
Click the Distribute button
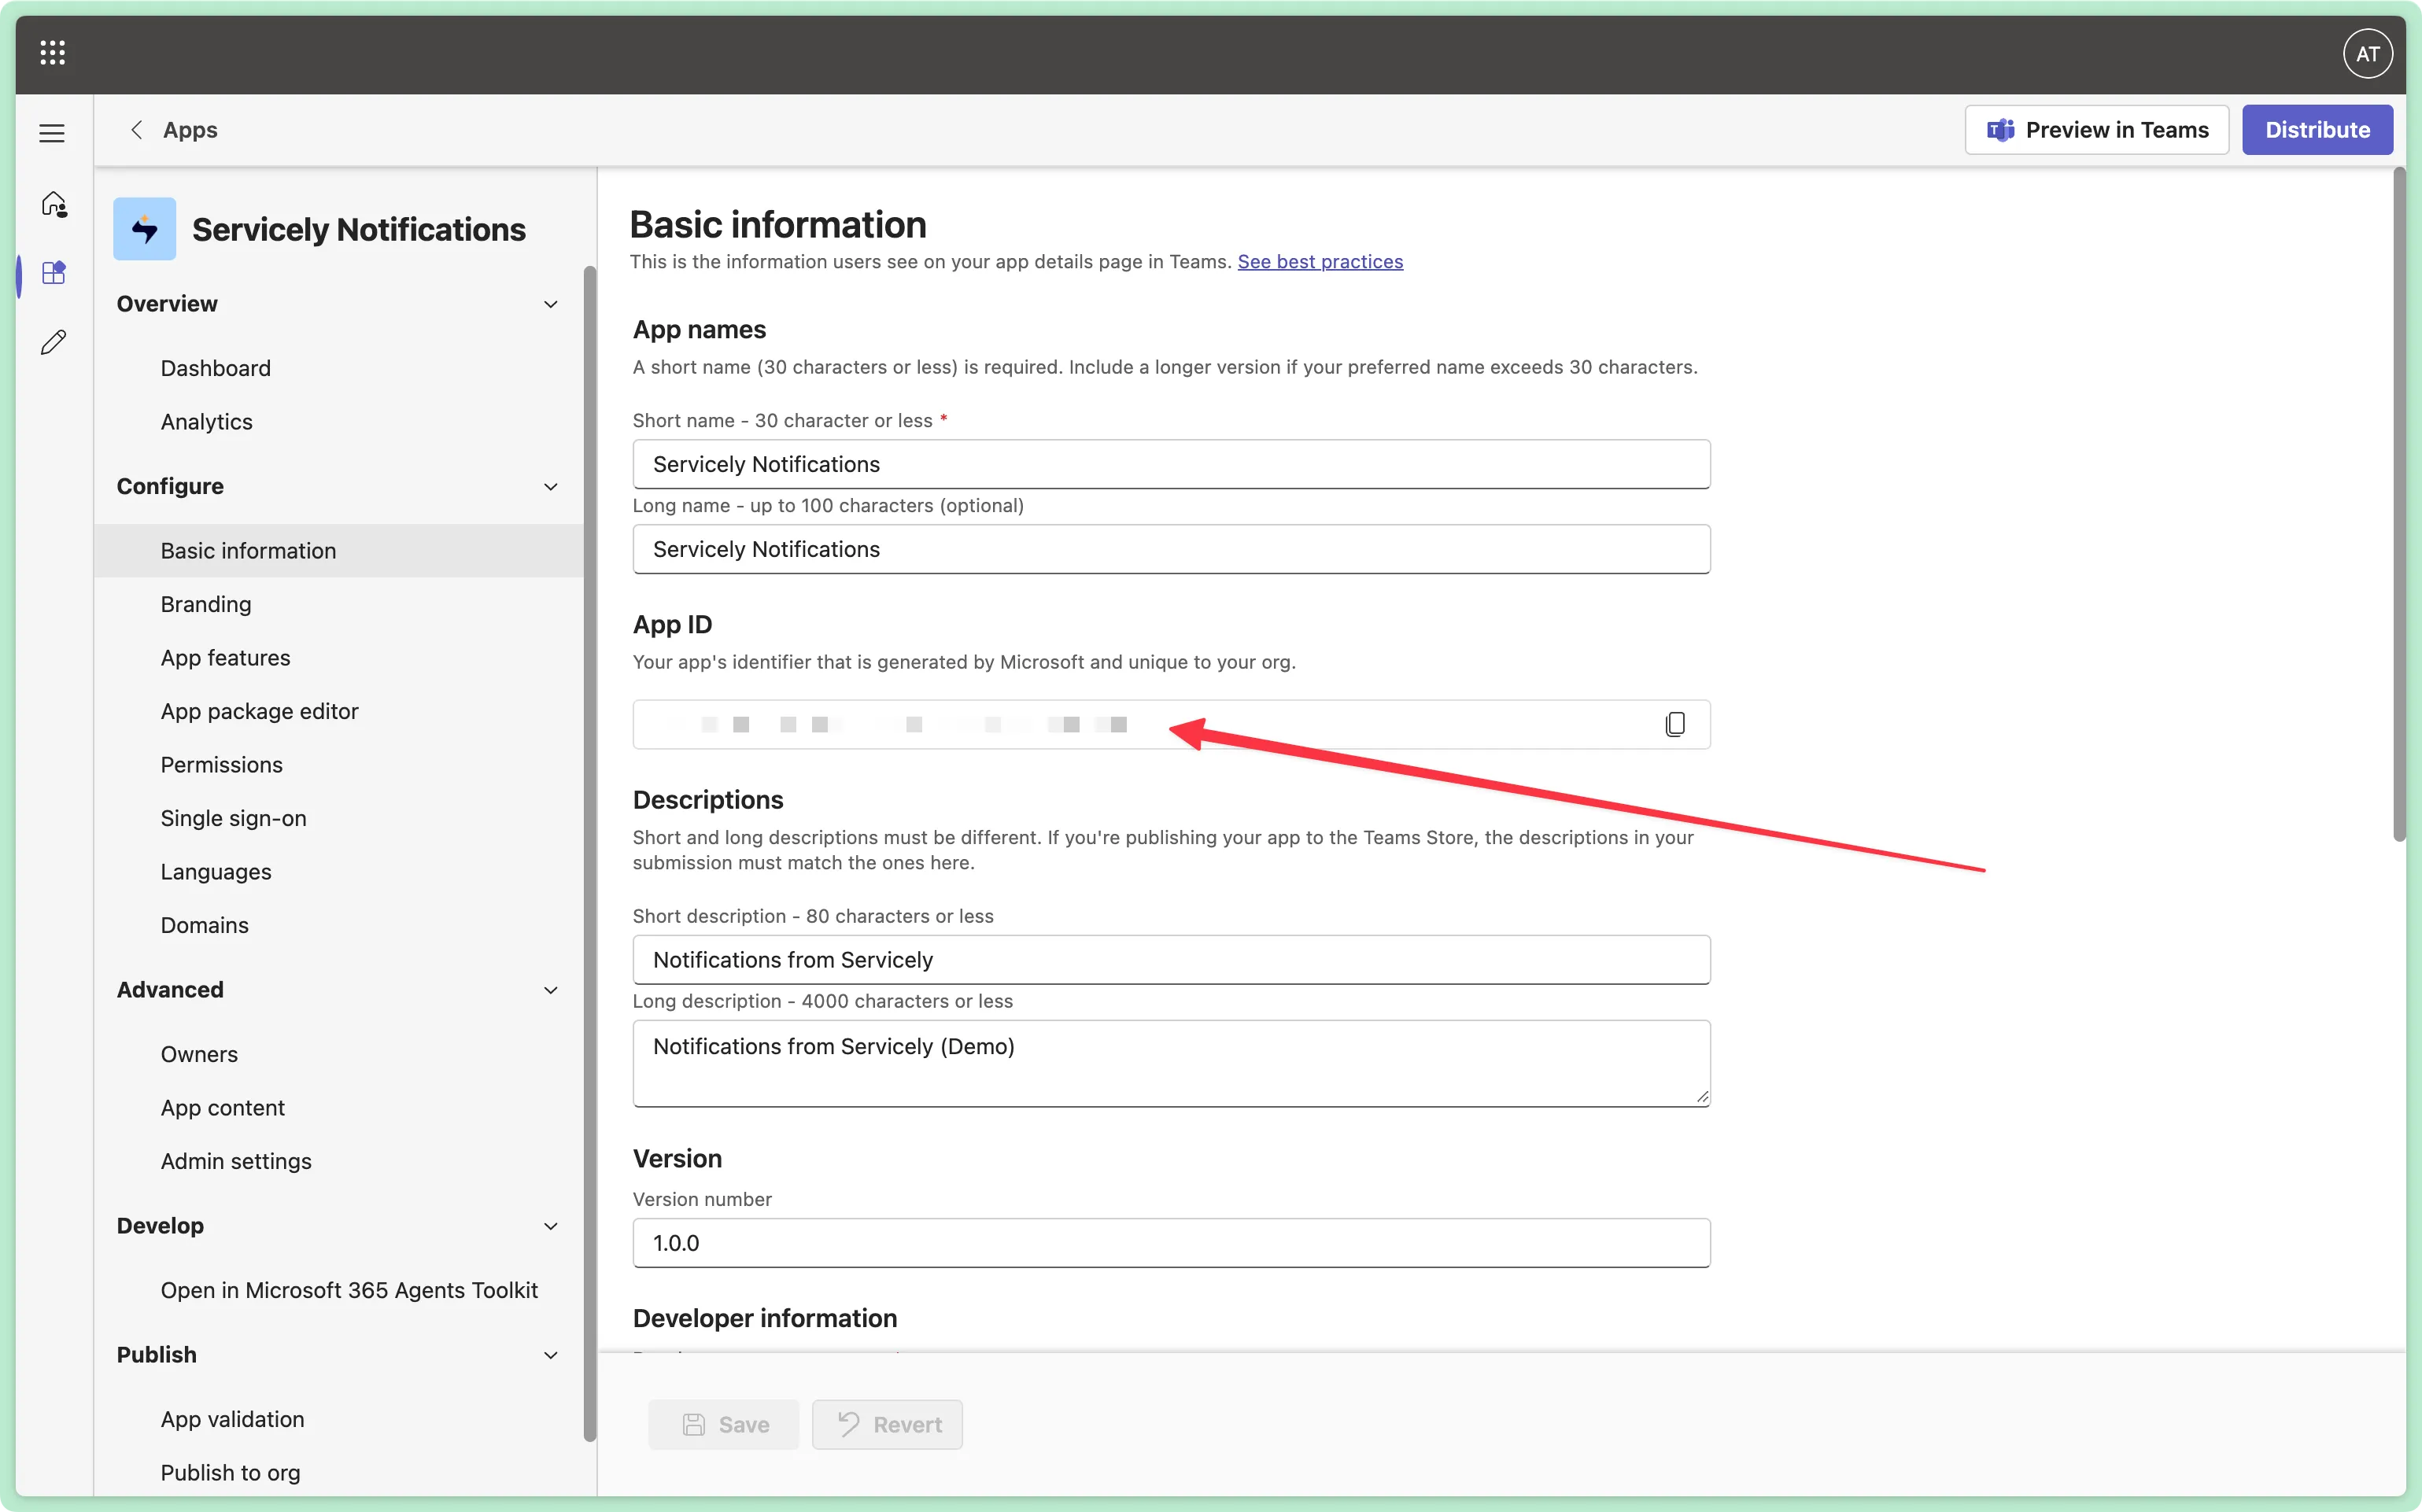[x=2317, y=130]
